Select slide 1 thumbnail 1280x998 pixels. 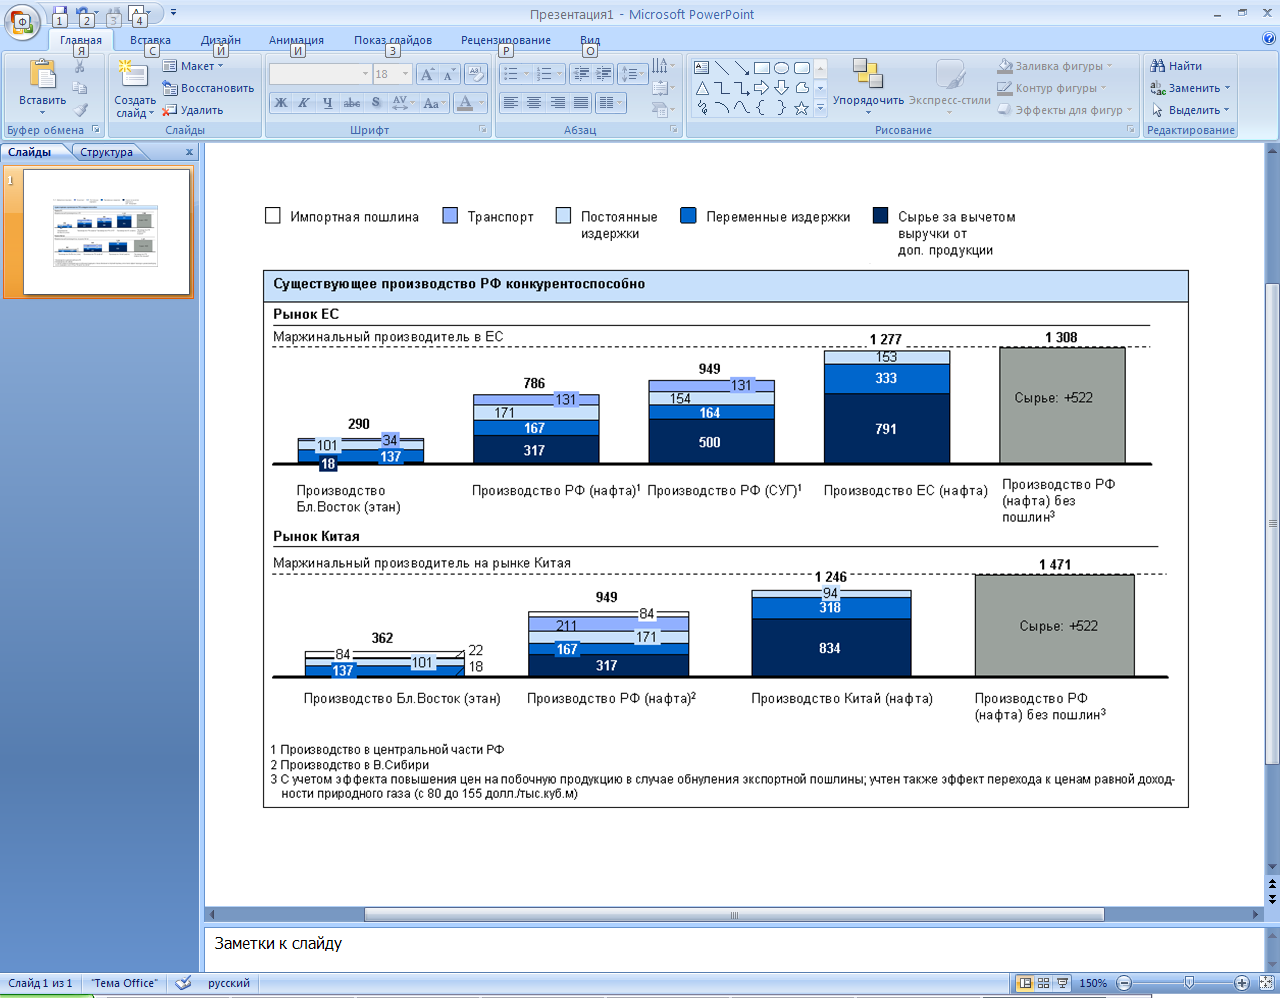(x=106, y=232)
